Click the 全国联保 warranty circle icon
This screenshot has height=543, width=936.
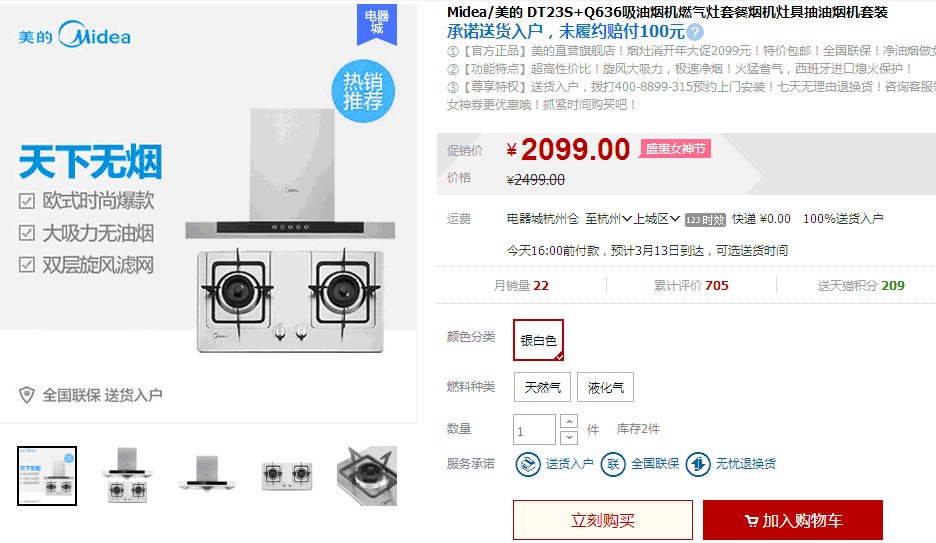click(613, 464)
